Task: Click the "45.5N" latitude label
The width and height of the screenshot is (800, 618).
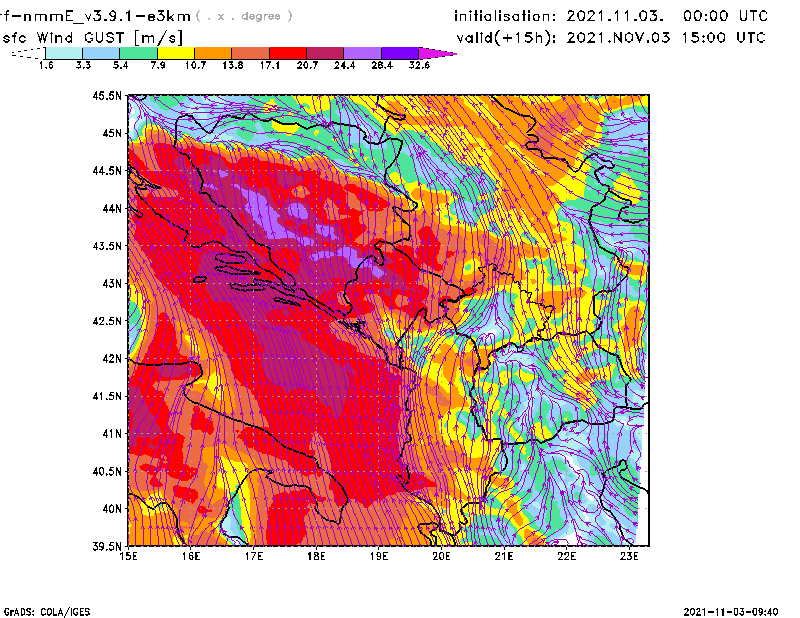Action: 107,95
